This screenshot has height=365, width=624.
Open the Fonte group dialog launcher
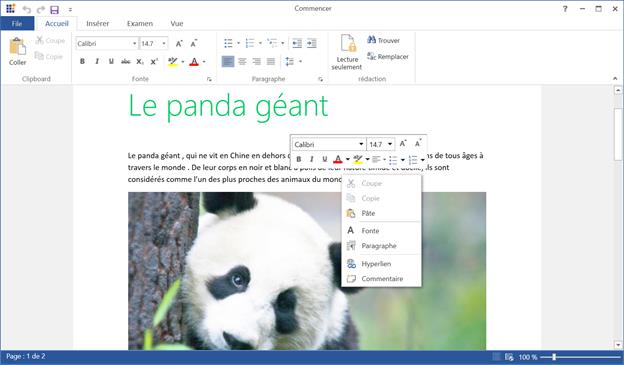(x=209, y=79)
